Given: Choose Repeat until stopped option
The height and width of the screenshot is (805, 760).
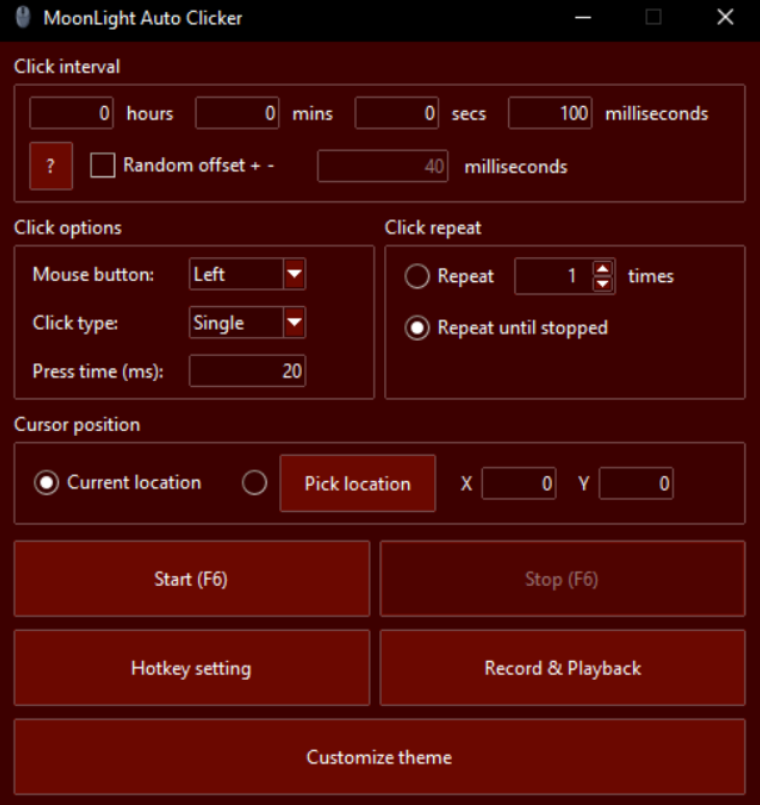Looking at the screenshot, I should [417, 328].
